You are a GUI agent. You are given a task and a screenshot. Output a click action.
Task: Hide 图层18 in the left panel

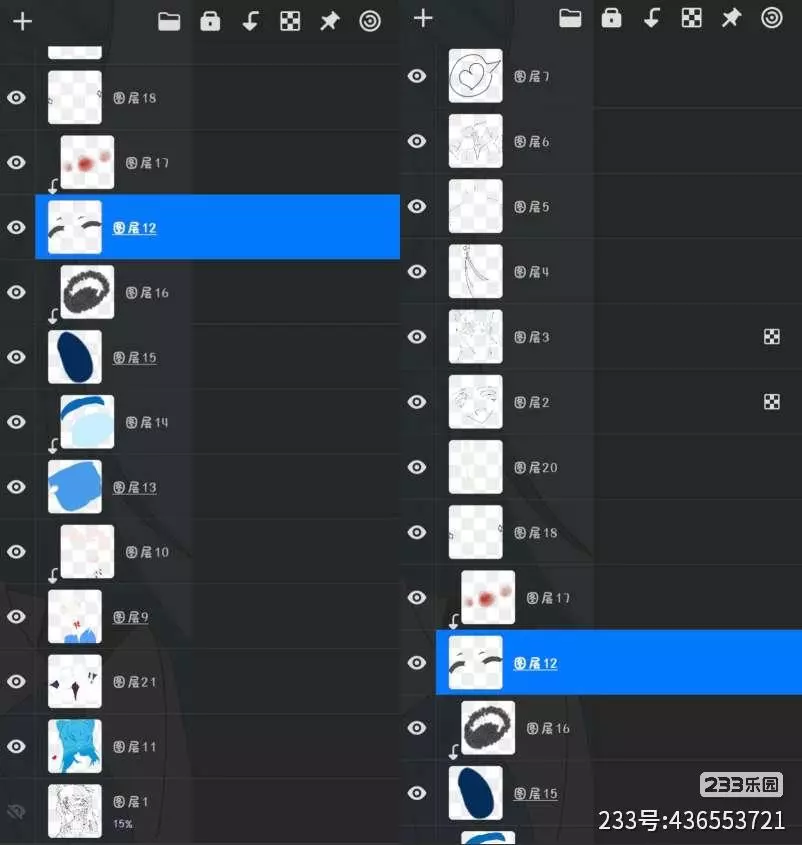click(x=17, y=98)
